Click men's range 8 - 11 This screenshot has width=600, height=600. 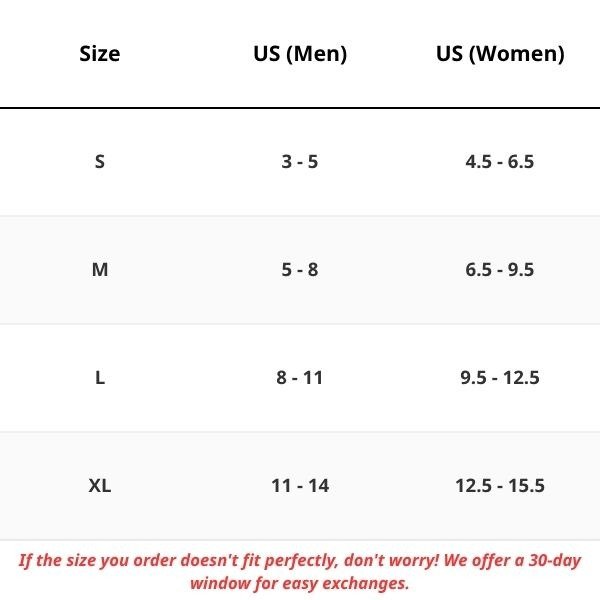click(300, 377)
